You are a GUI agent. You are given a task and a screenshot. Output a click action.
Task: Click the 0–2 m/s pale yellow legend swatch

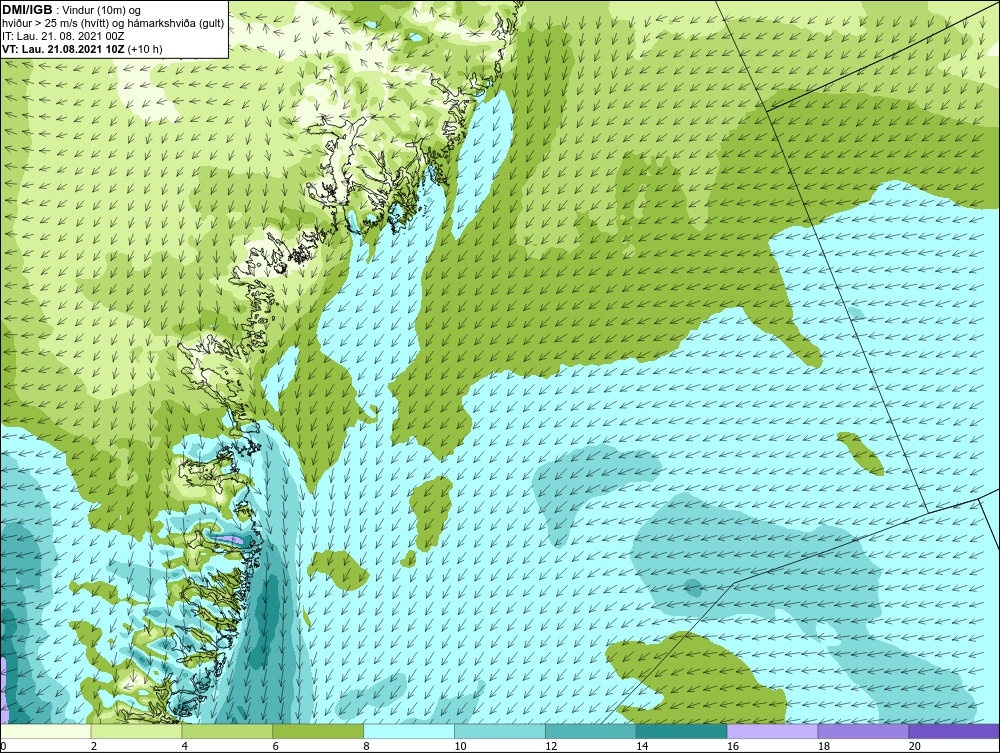click(46, 731)
